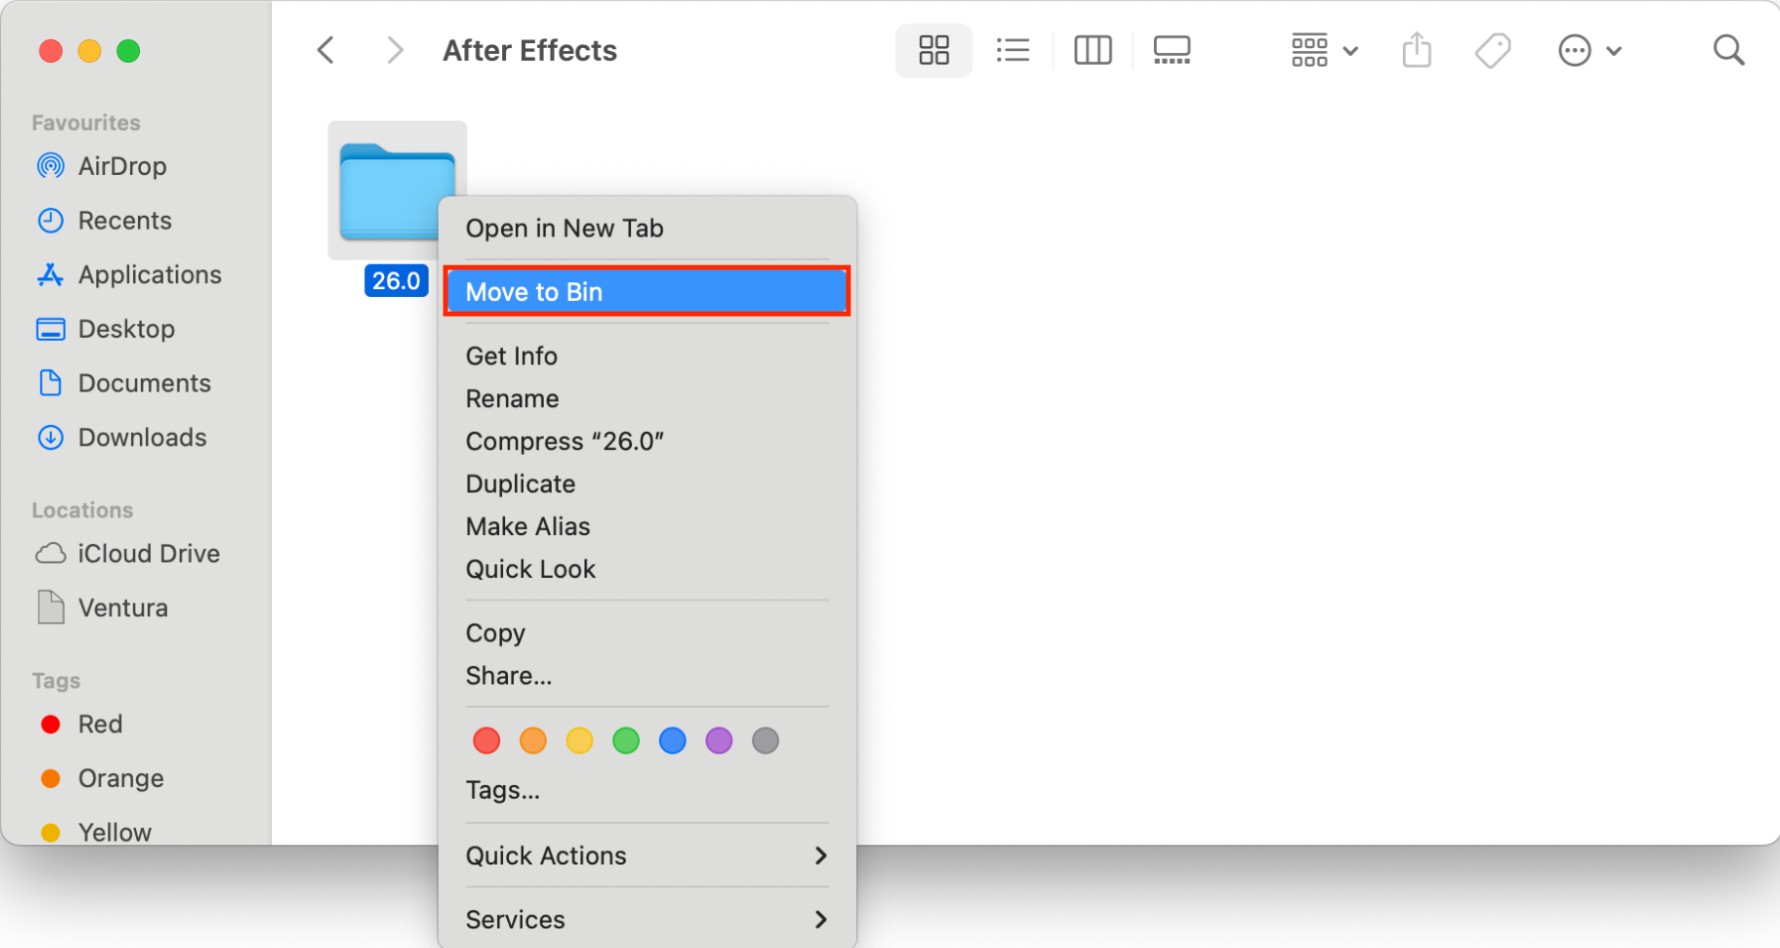Select the Applications sidebar item
The width and height of the screenshot is (1780, 948).
coord(149,274)
